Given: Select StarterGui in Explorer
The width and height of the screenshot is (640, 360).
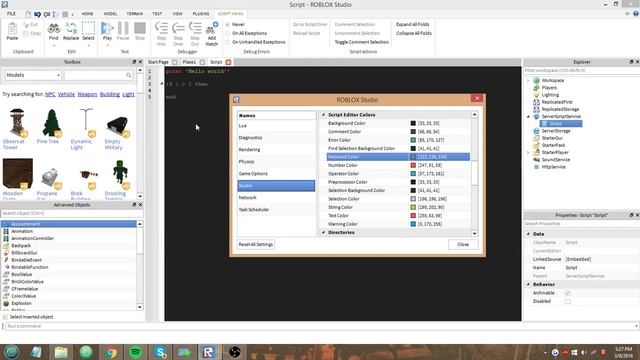Looking at the screenshot, I should click(x=552, y=138).
